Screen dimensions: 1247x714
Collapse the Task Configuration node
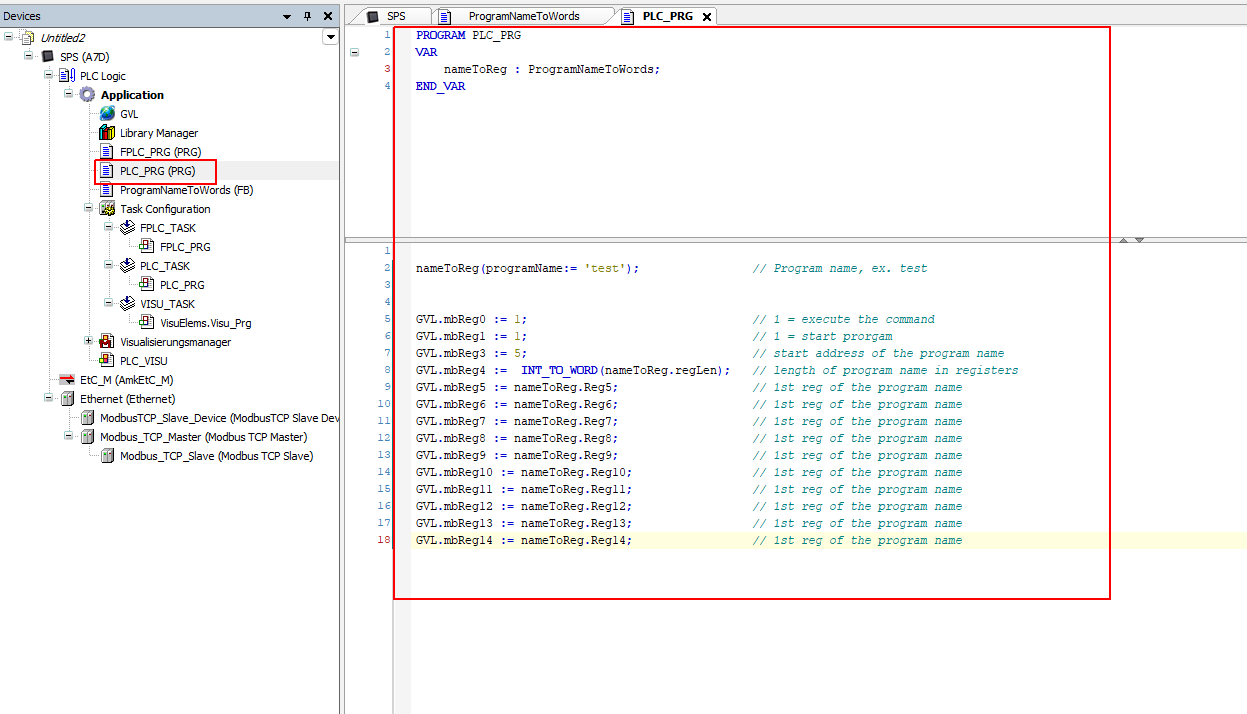[x=90, y=208]
